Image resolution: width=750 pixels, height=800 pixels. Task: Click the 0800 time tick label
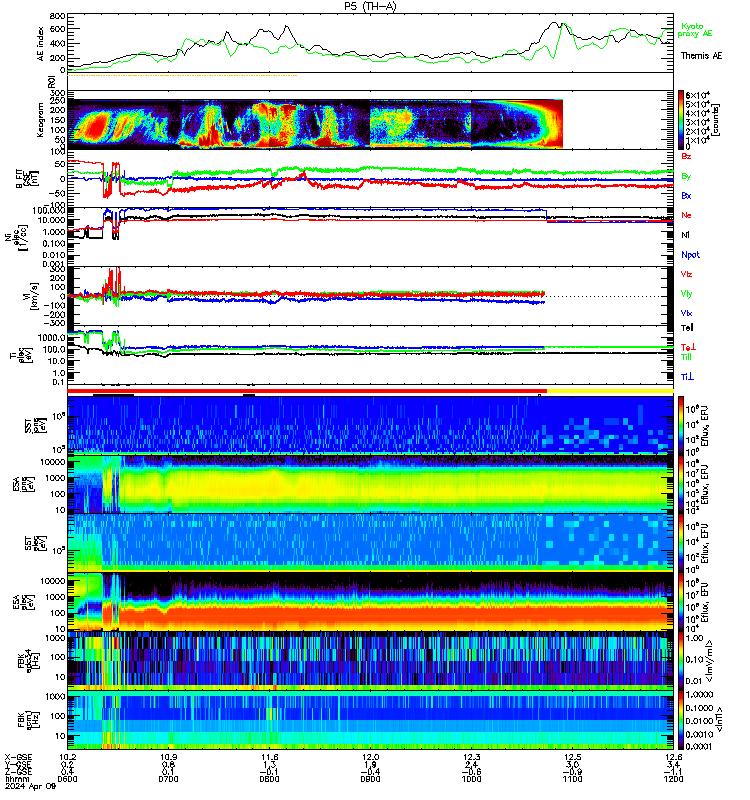pyautogui.click(x=269, y=779)
